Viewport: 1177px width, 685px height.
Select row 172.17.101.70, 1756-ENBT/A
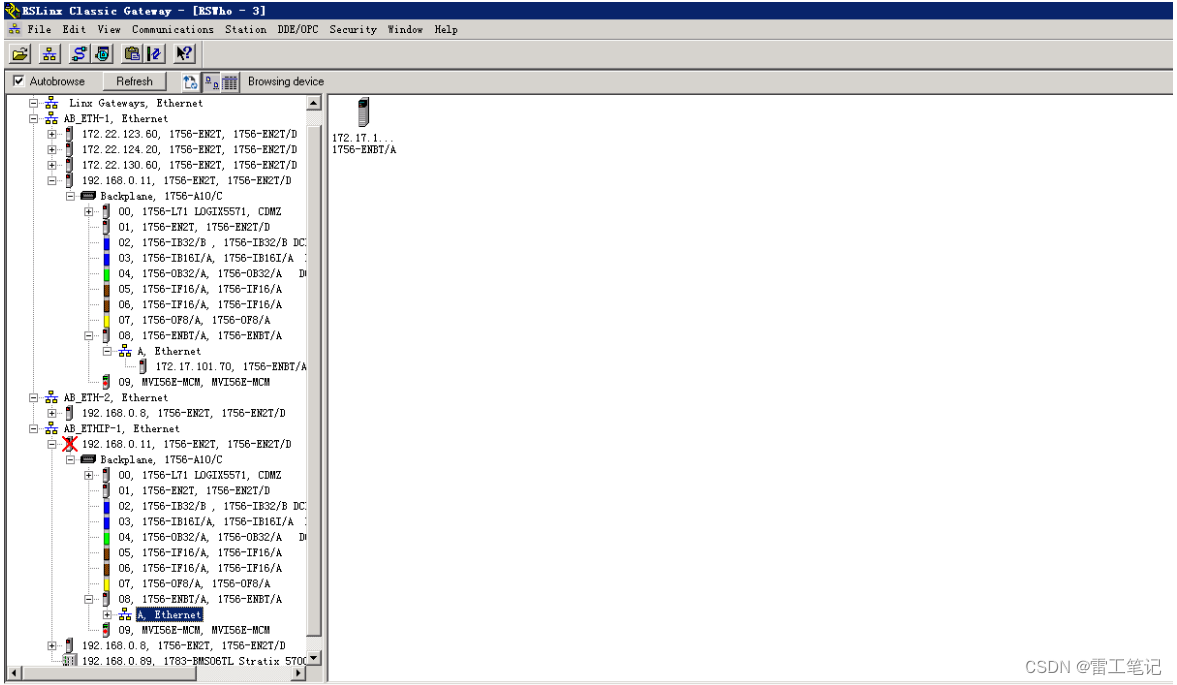(231, 367)
